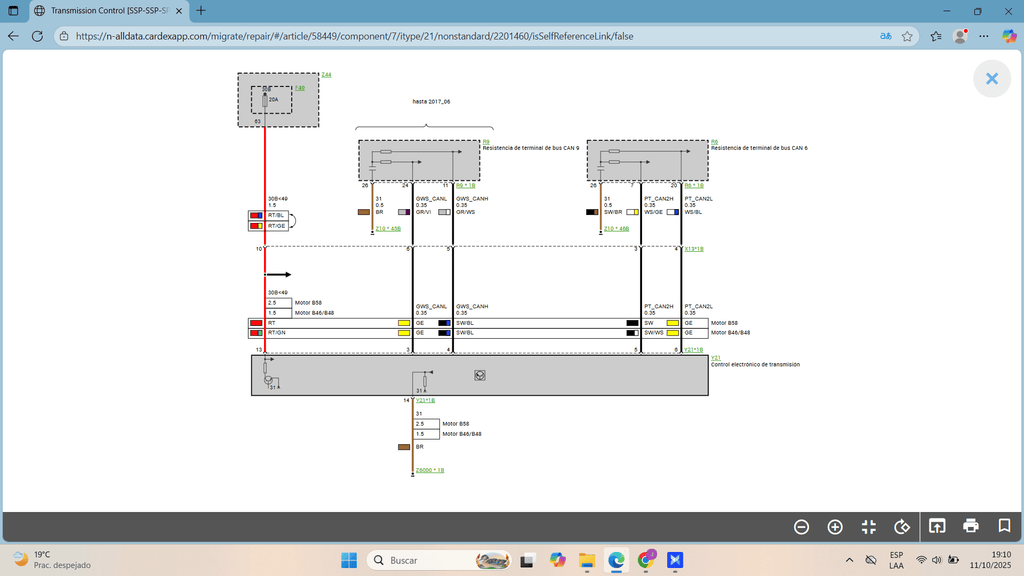The width and height of the screenshot is (1024, 576).
Task: Close the diagram viewer with X
Action: tap(991, 79)
